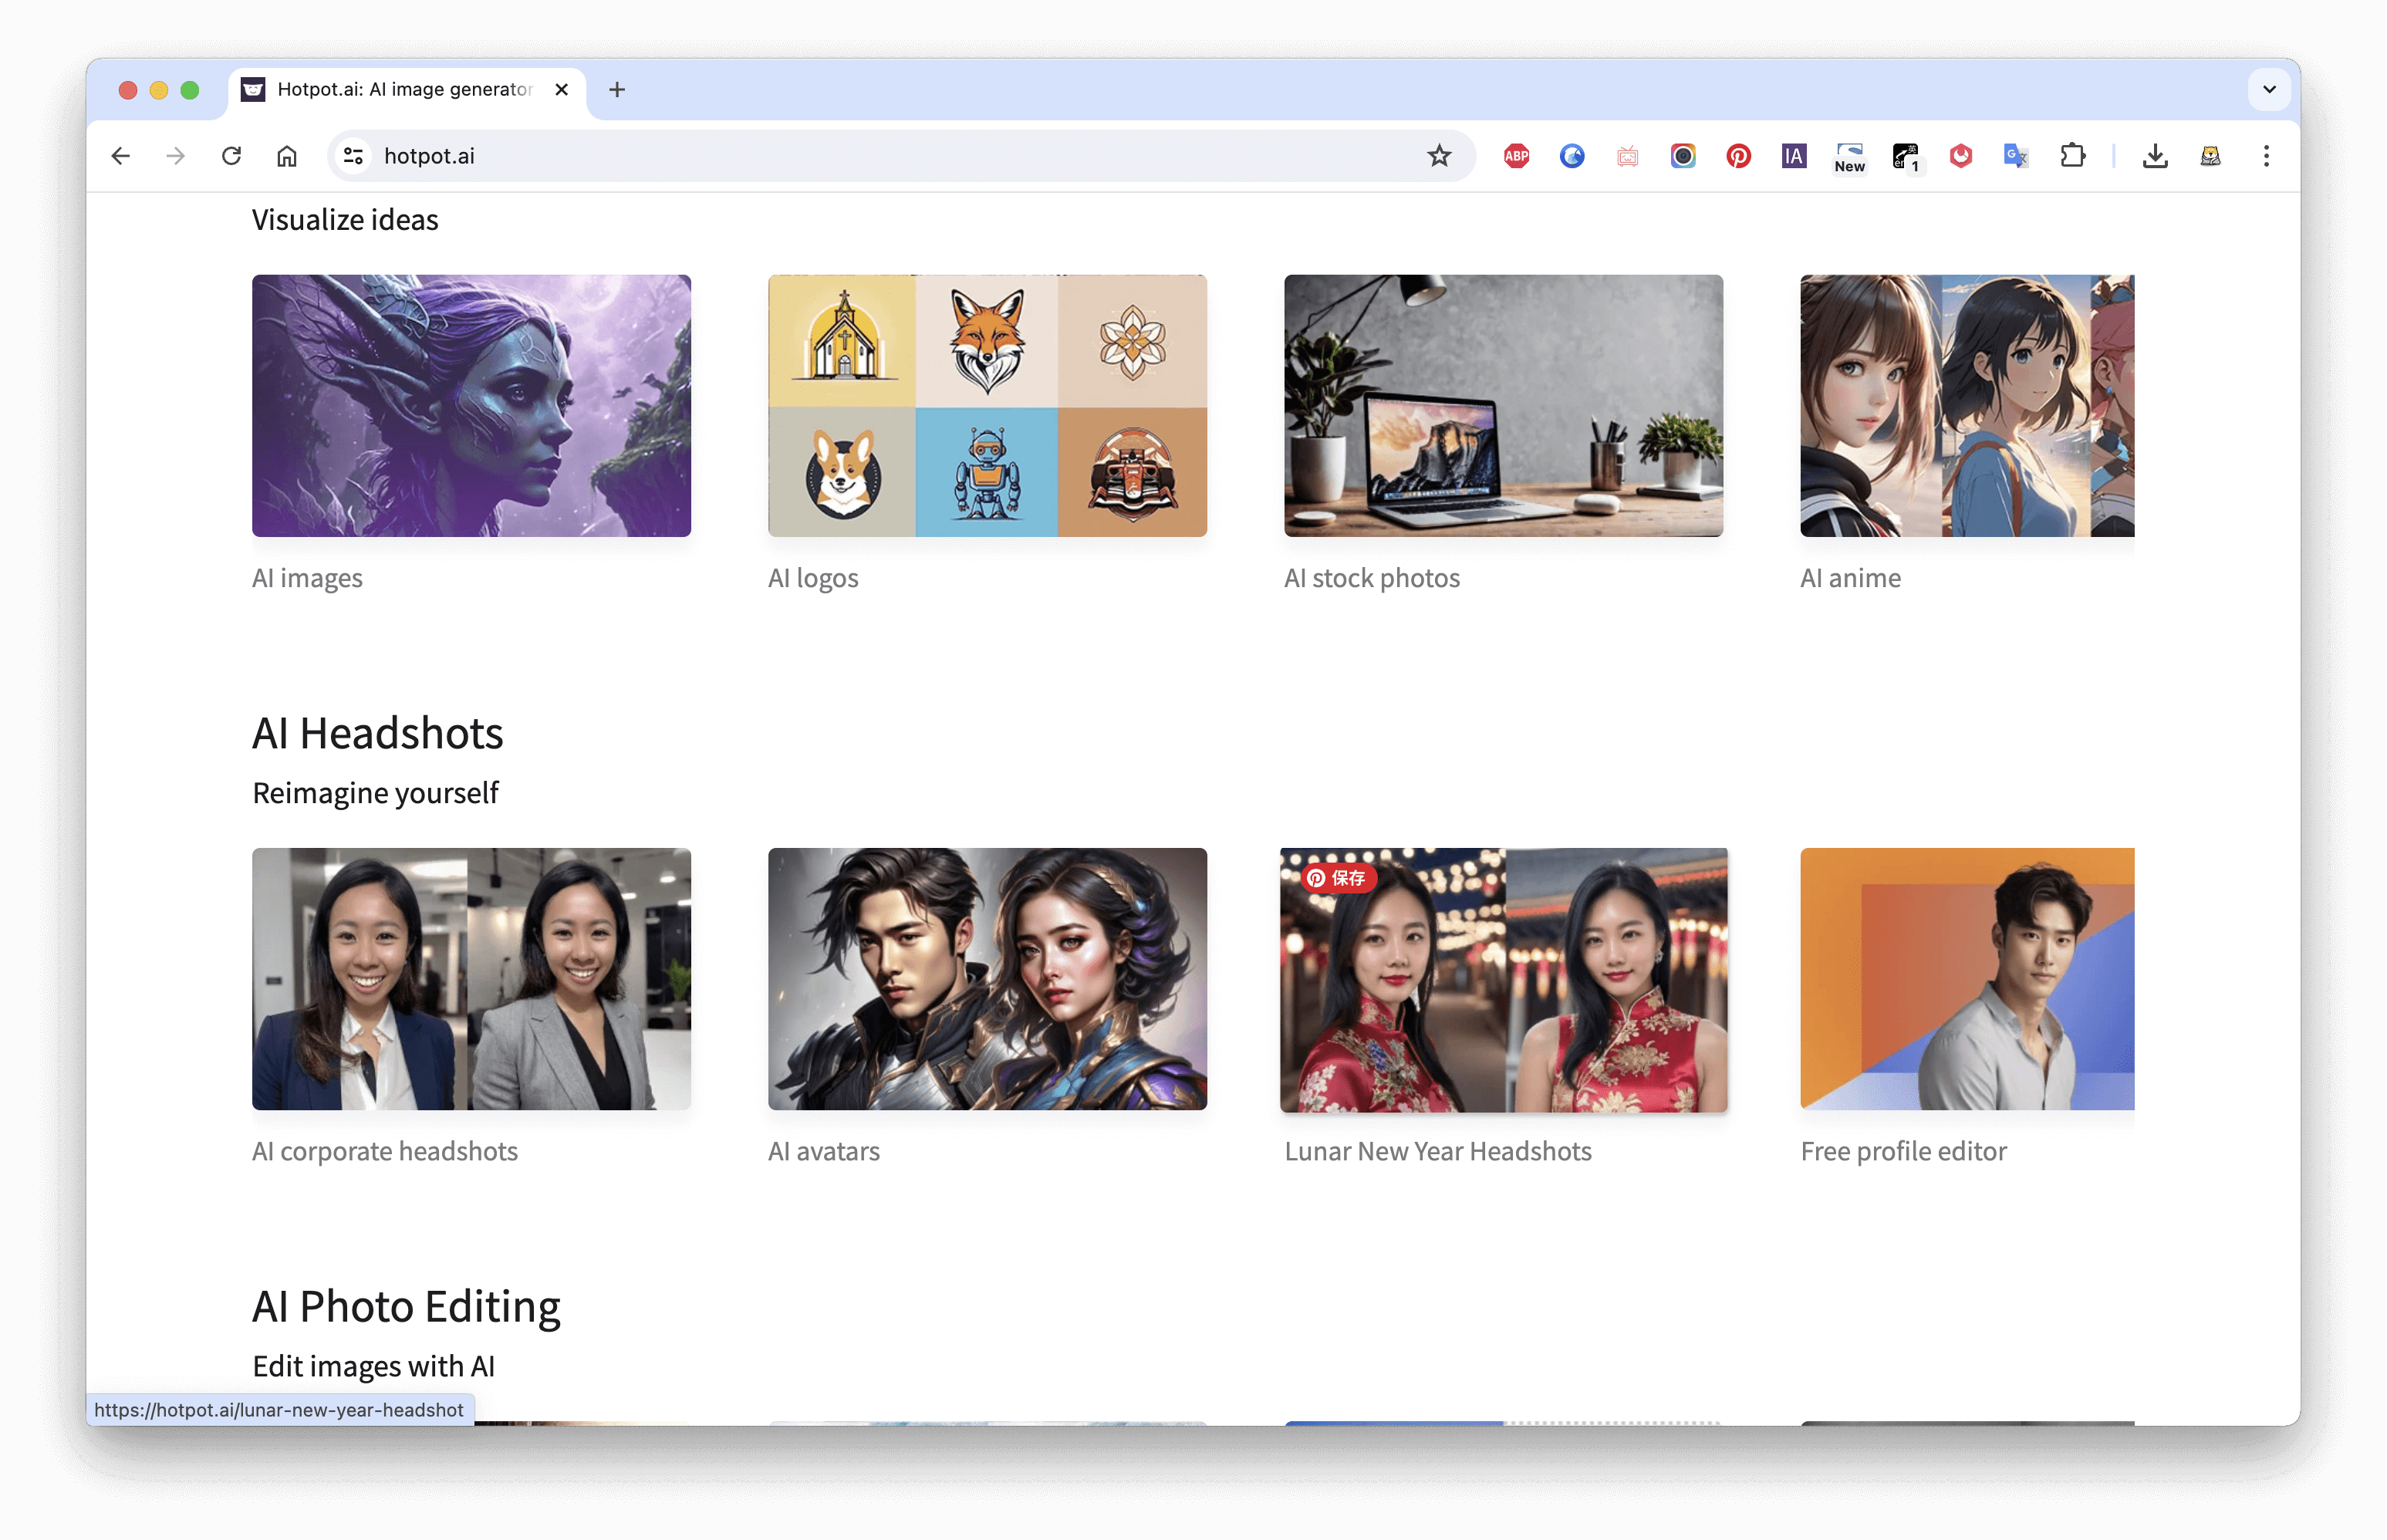
Task: Click the AI Headshots heading
Action: tap(378, 733)
